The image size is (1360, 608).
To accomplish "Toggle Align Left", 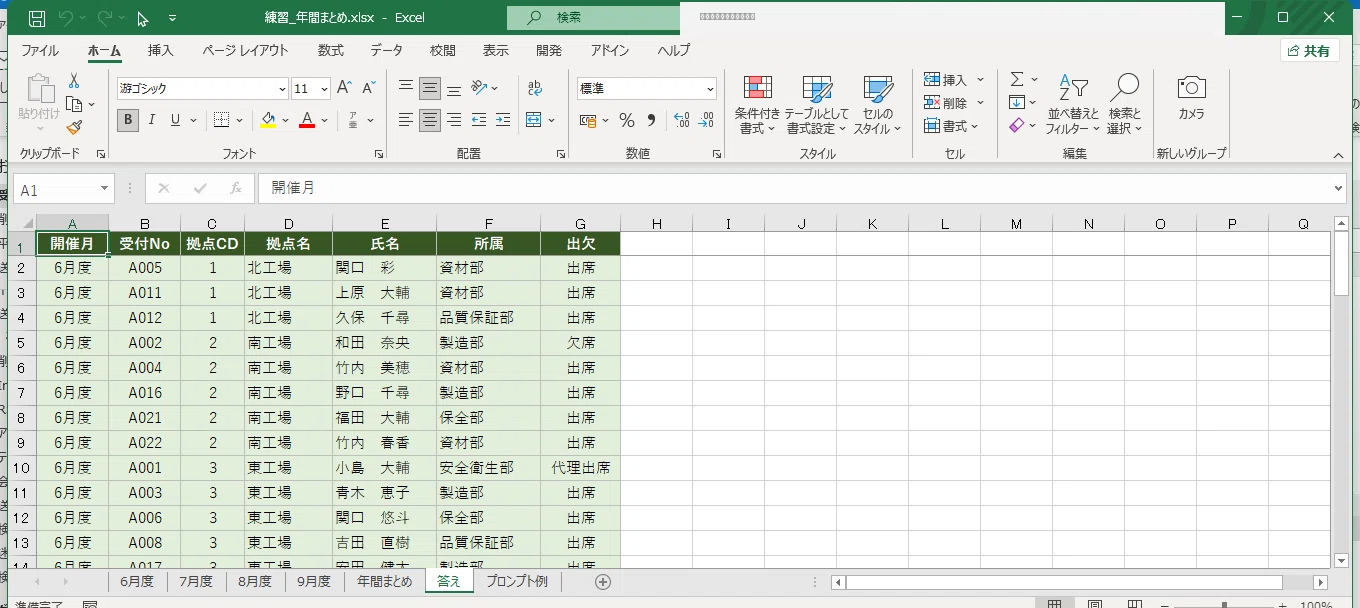I will (x=406, y=120).
